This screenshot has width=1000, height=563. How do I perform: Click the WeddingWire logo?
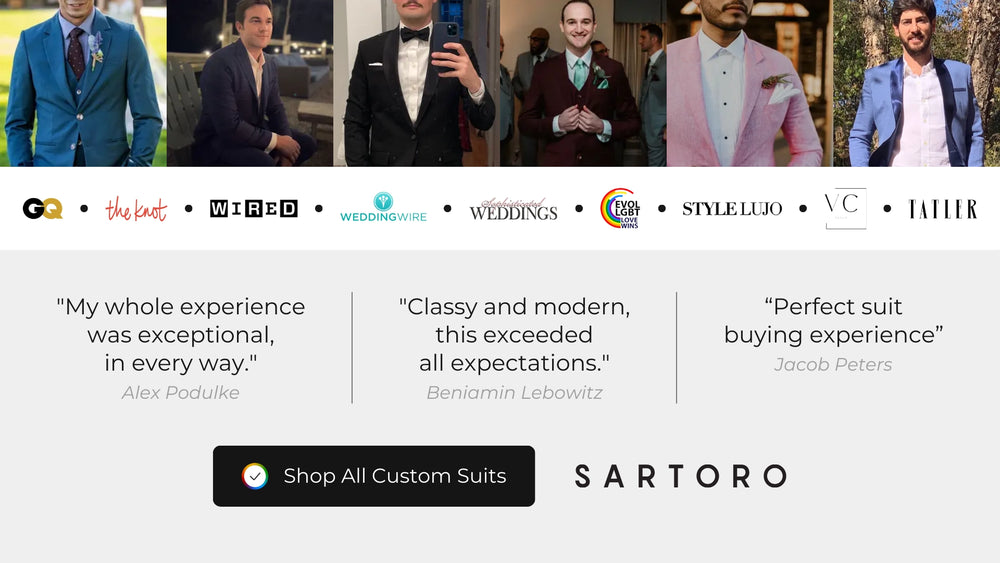click(x=383, y=207)
